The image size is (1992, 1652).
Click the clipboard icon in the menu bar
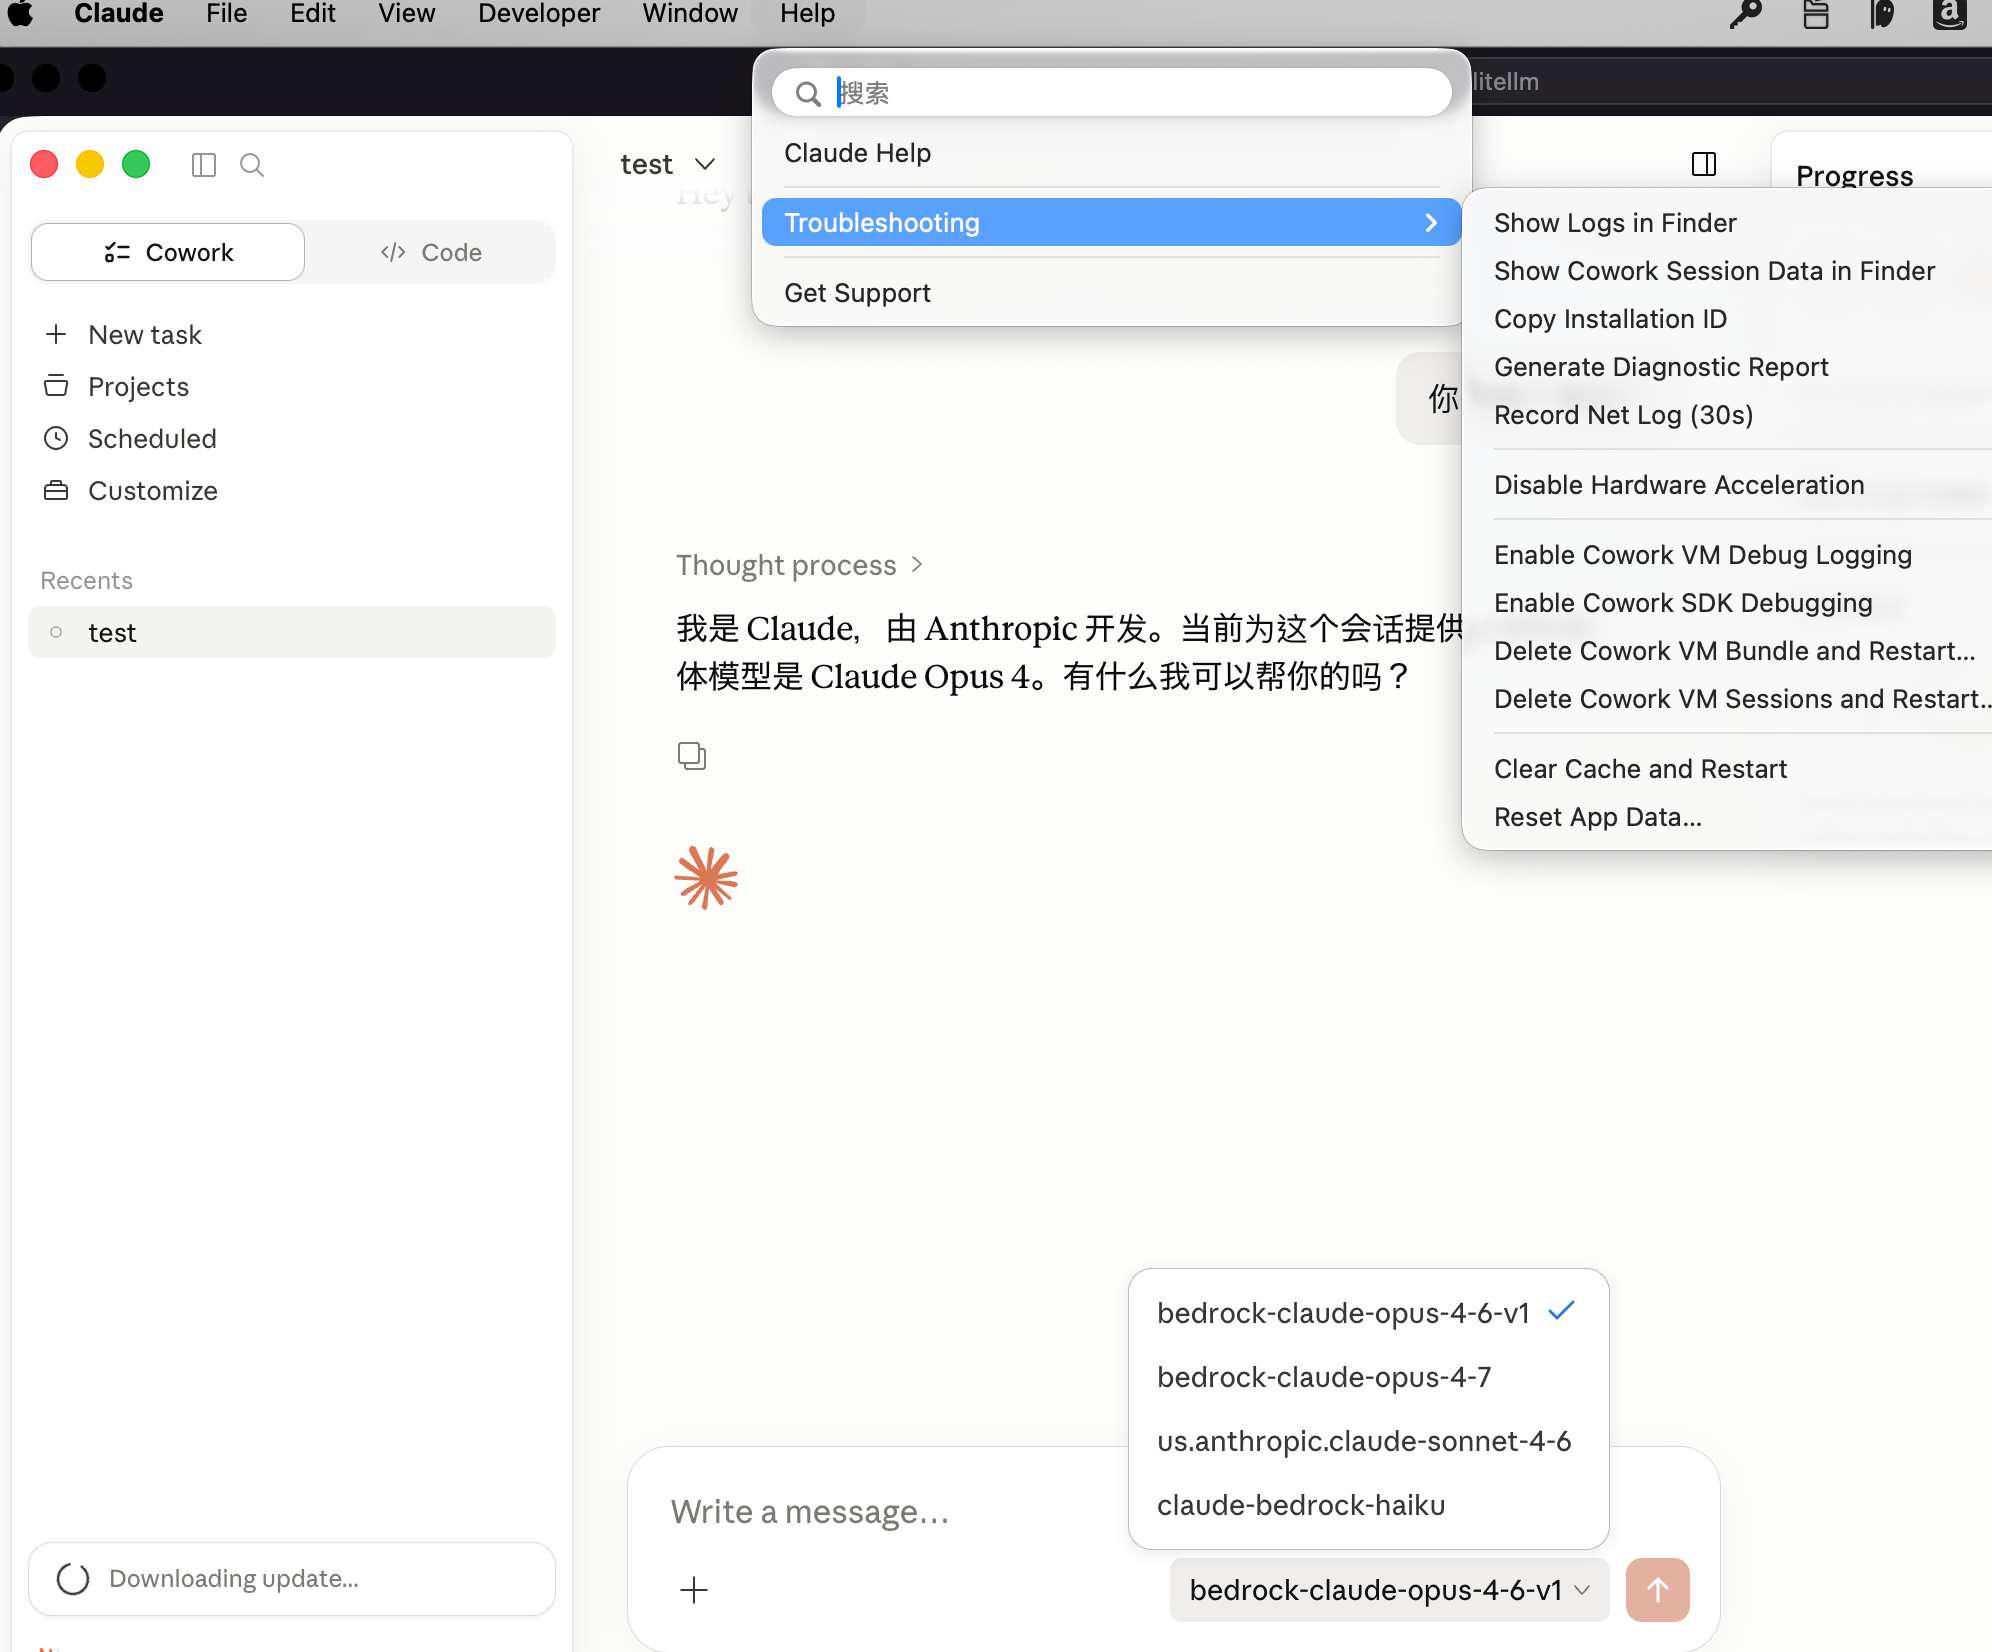[1816, 14]
